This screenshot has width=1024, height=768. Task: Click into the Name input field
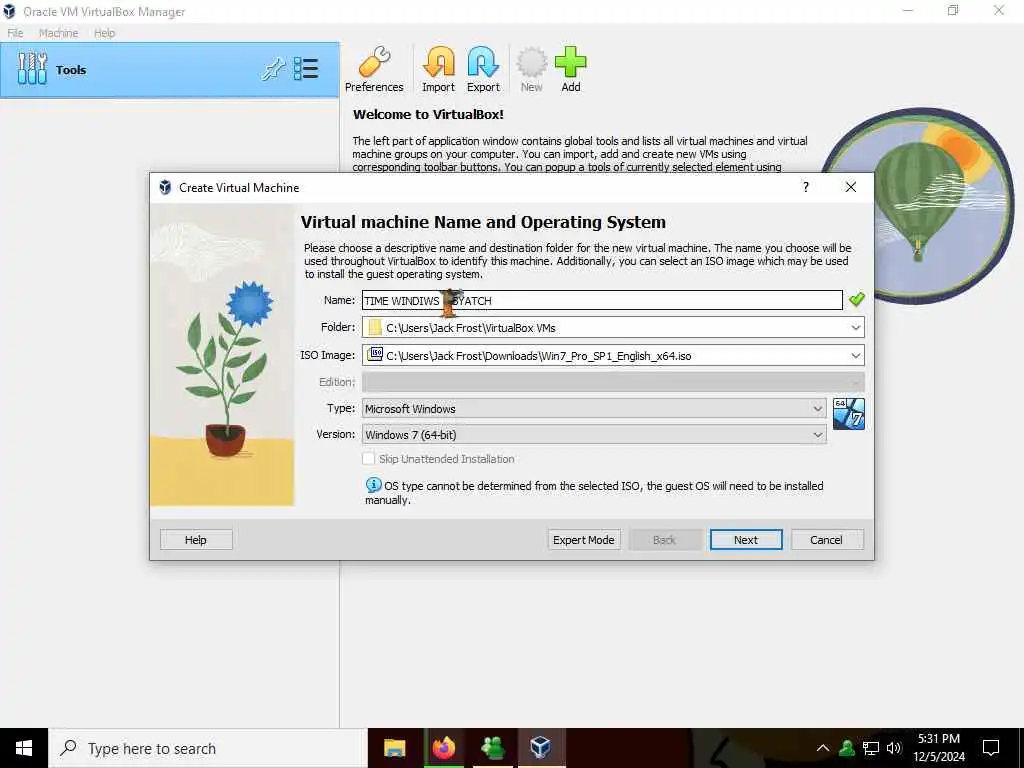tap(602, 300)
